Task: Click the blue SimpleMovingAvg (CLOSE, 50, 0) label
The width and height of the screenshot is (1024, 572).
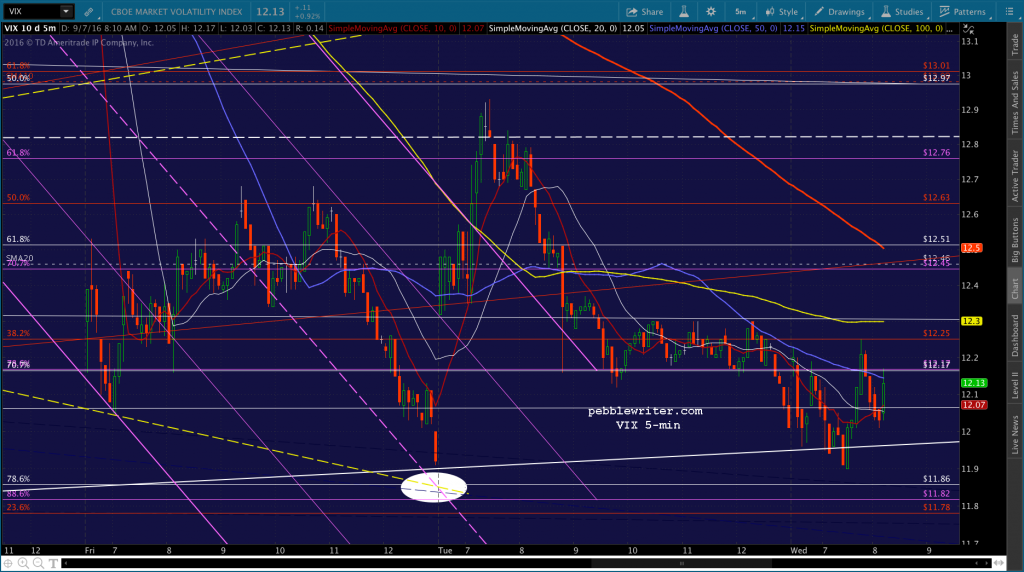Action: click(713, 29)
